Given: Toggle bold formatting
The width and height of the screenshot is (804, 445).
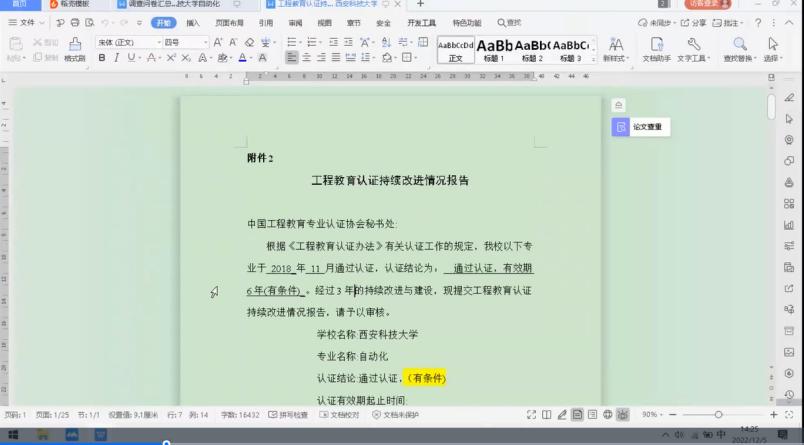Looking at the screenshot, I should [x=101, y=58].
